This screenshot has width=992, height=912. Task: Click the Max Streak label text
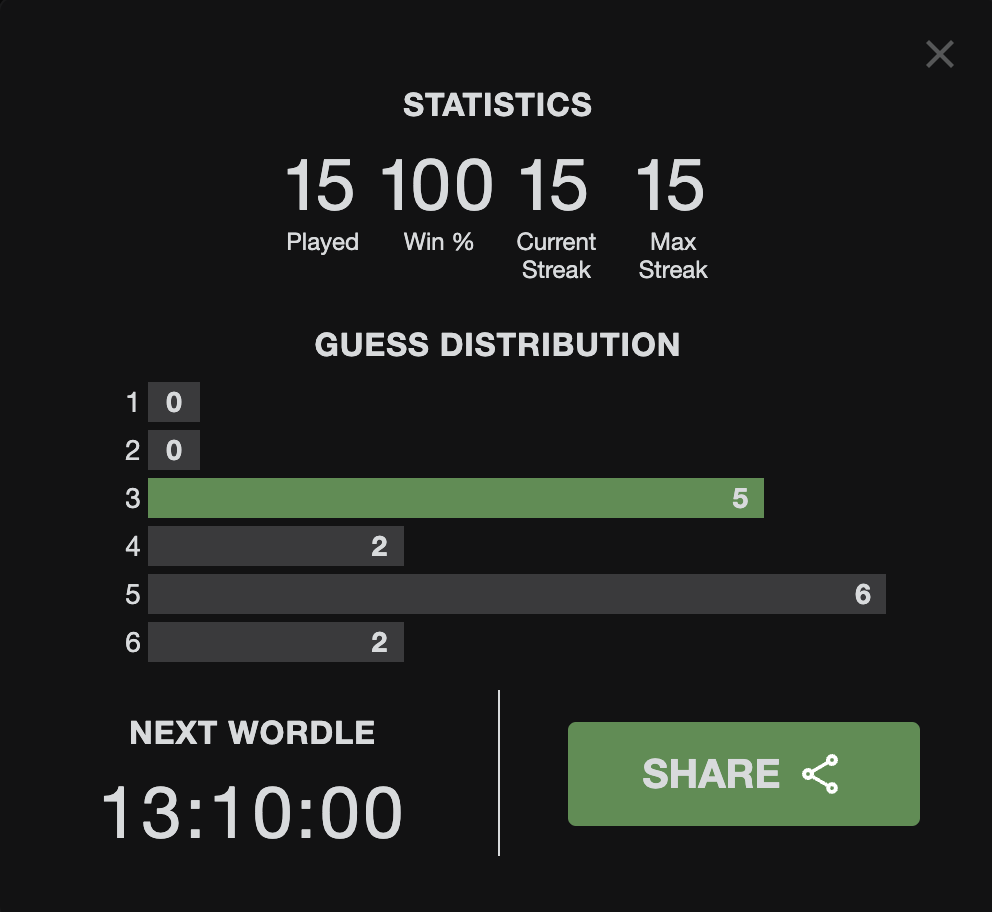pyautogui.click(x=673, y=256)
